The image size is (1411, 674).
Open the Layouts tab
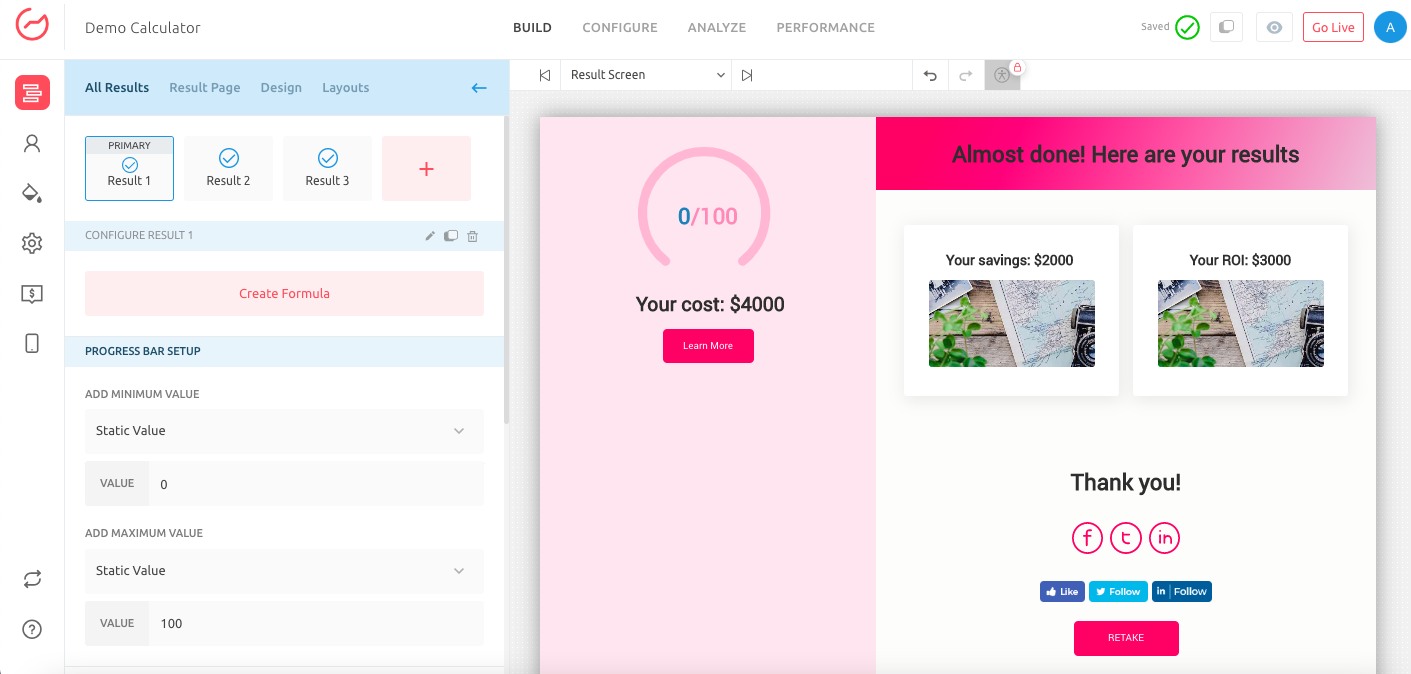click(x=346, y=88)
